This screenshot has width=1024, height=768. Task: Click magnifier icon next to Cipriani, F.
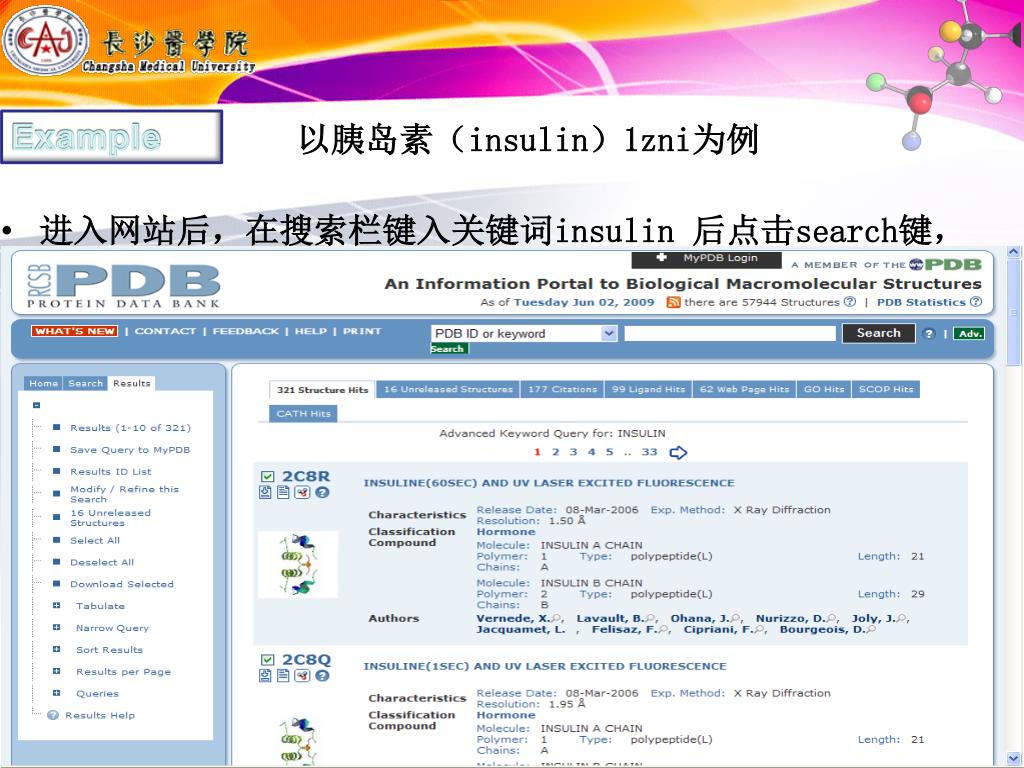tap(759, 630)
